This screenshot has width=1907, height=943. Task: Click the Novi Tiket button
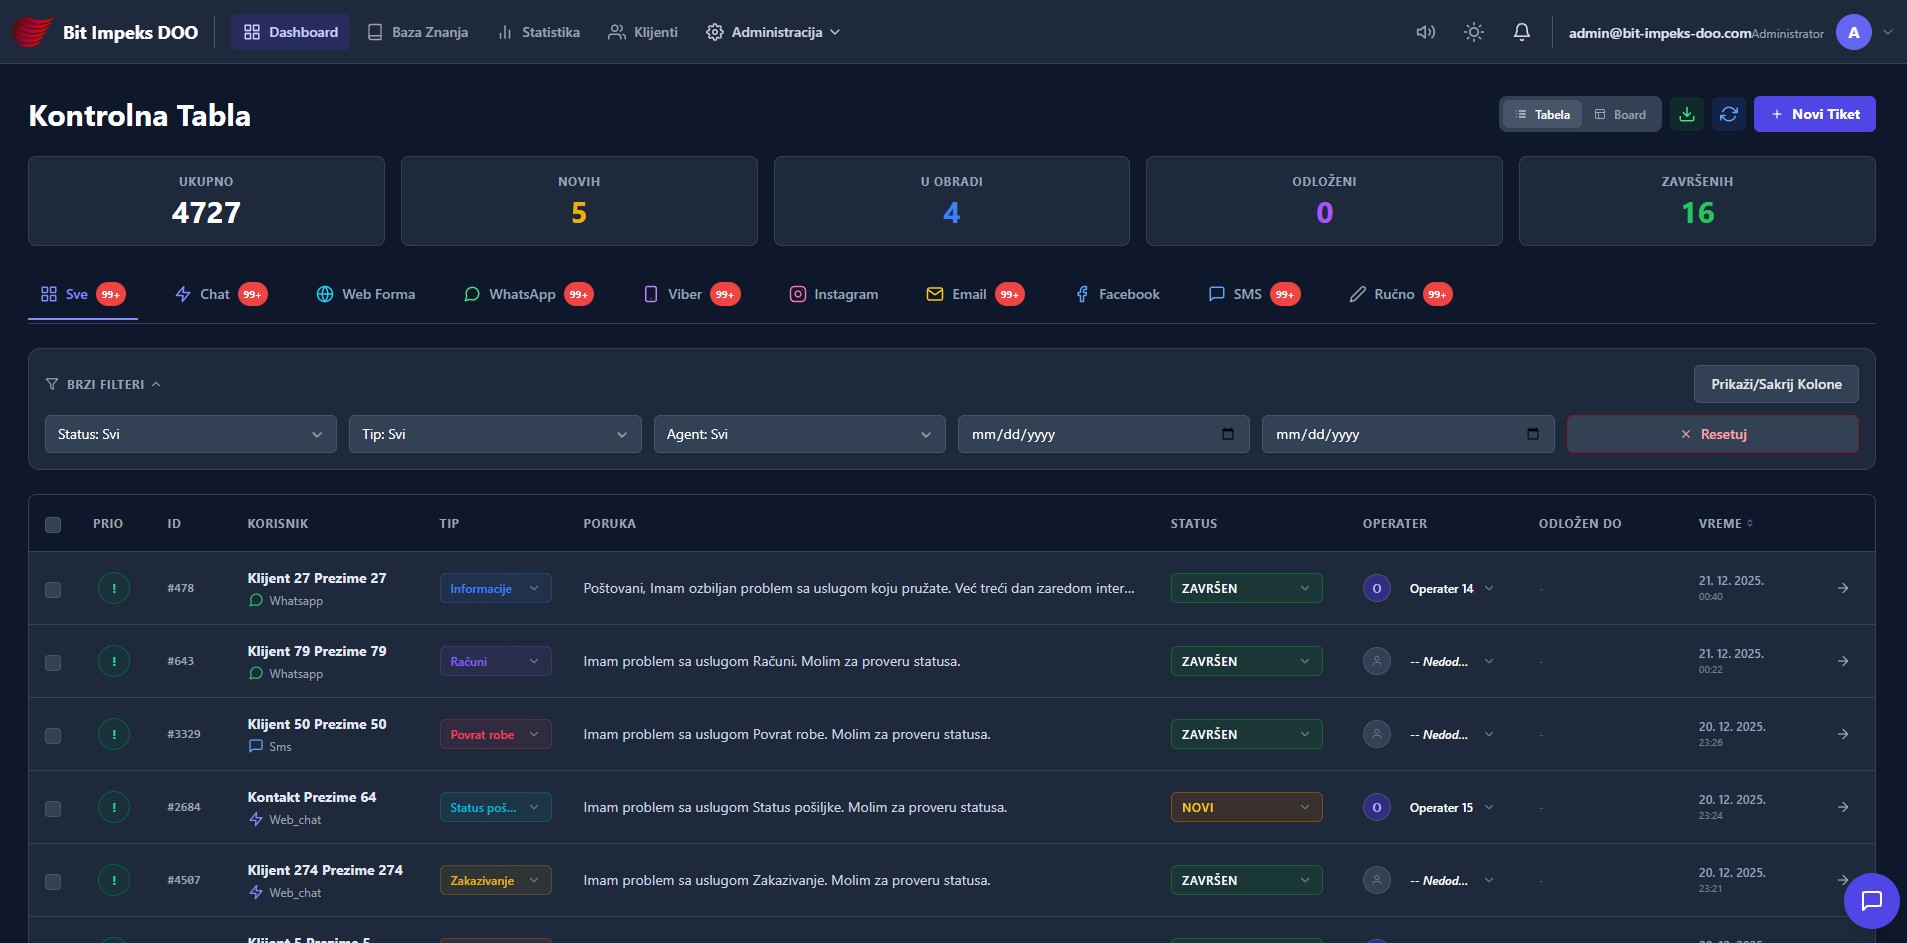pos(1815,114)
